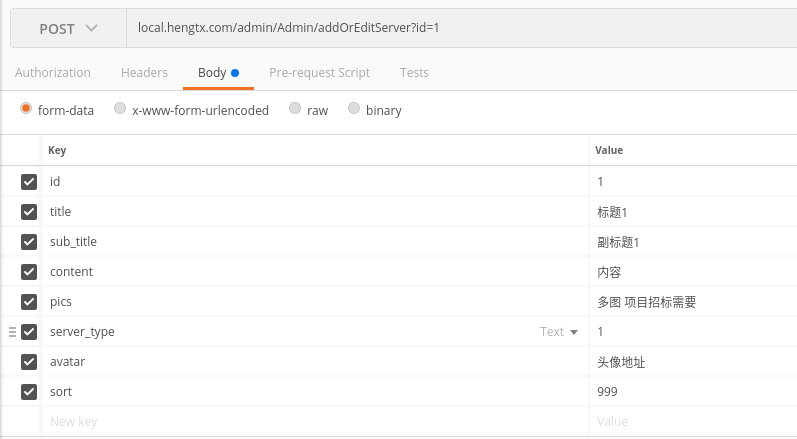The width and height of the screenshot is (797, 439).
Task: Choose x-www-form-urlencoded body type
Action: point(120,108)
